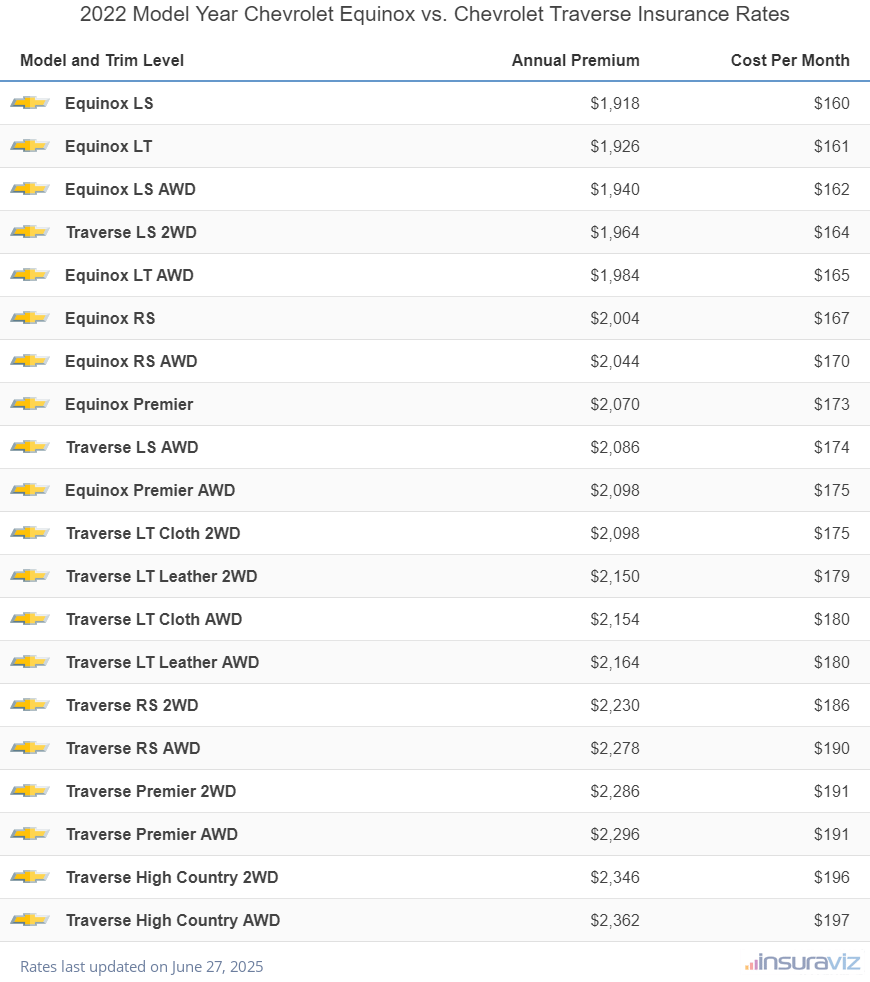The width and height of the screenshot is (870, 982).
Task: Click the $1,918 annual premium value
Action: [x=615, y=103]
